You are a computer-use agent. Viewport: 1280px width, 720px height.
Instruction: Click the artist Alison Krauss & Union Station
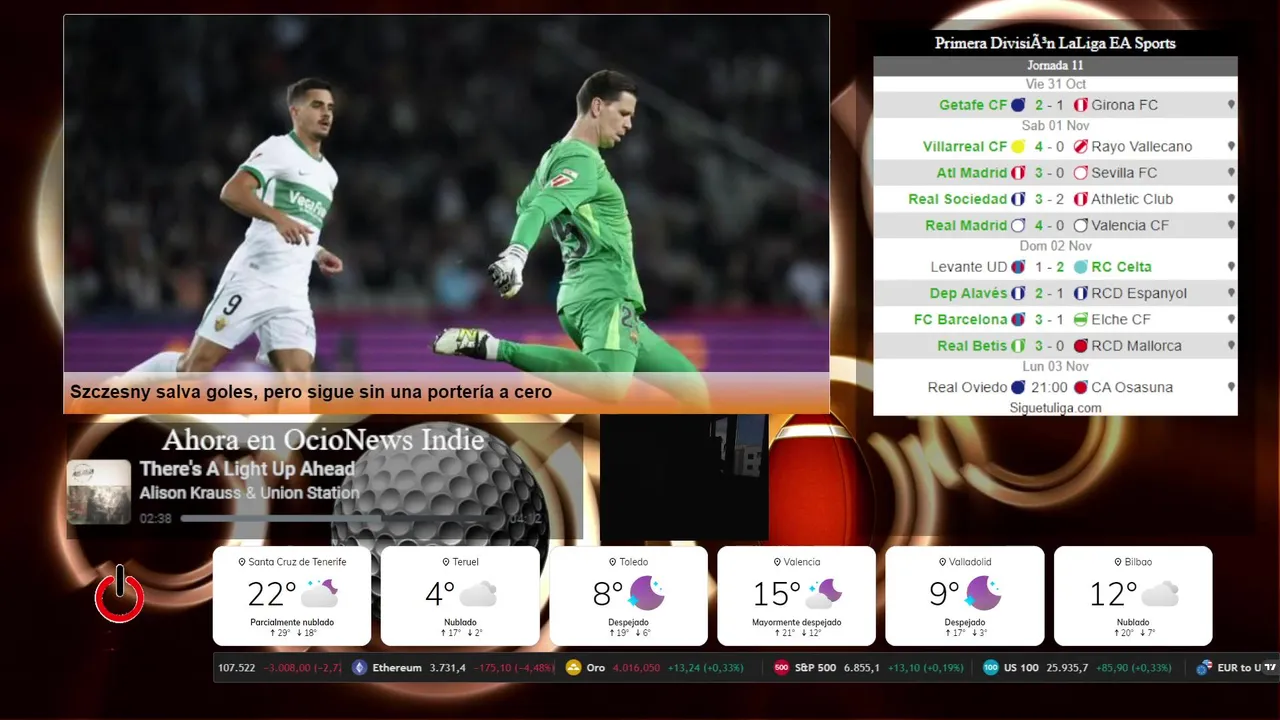(249, 493)
